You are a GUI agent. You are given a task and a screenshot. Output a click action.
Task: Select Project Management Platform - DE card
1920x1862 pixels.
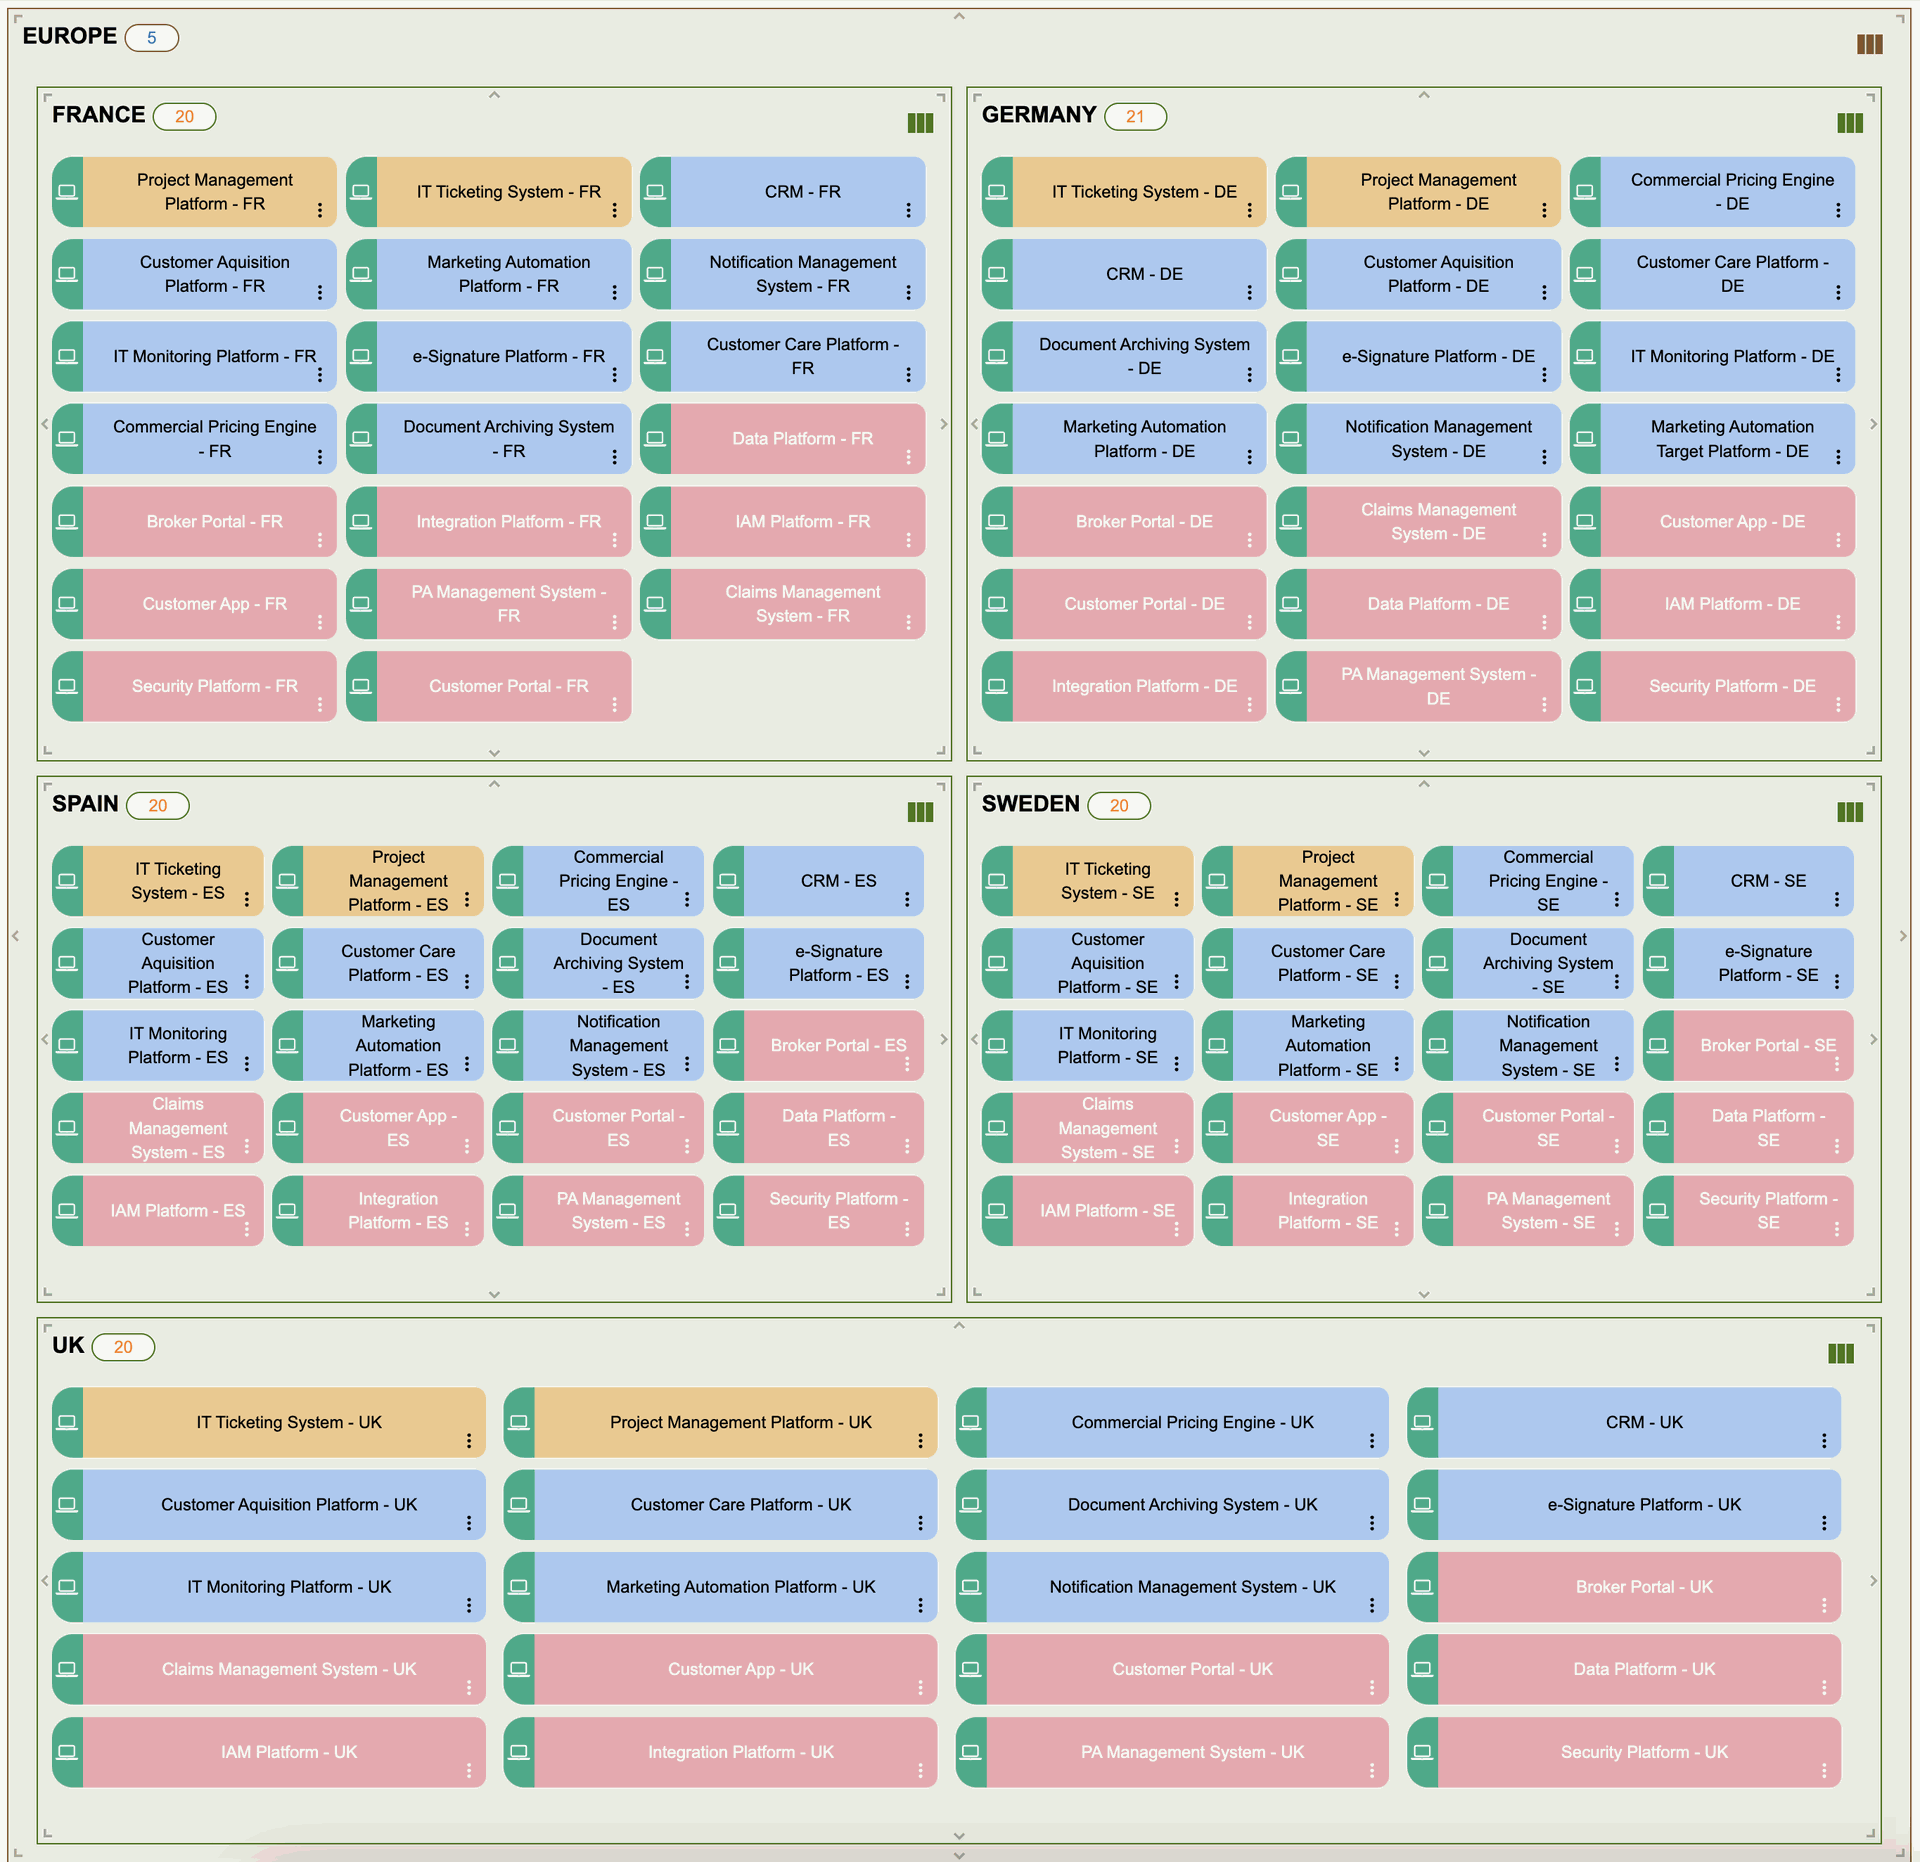(x=1437, y=191)
